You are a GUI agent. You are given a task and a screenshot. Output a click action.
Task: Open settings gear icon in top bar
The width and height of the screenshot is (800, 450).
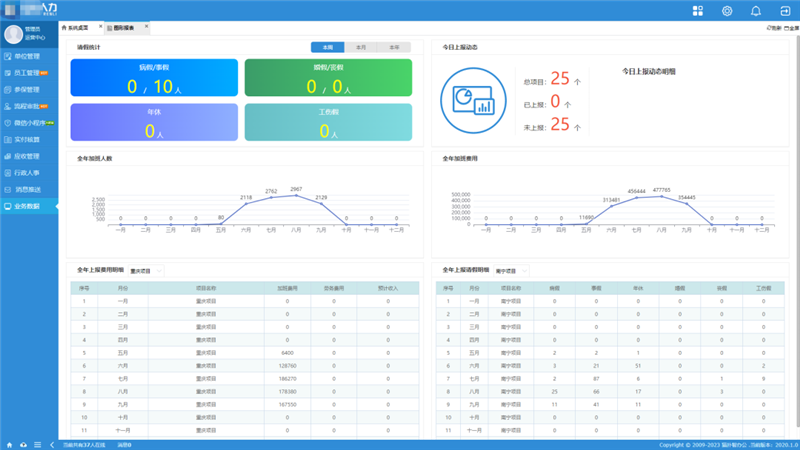pos(727,11)
